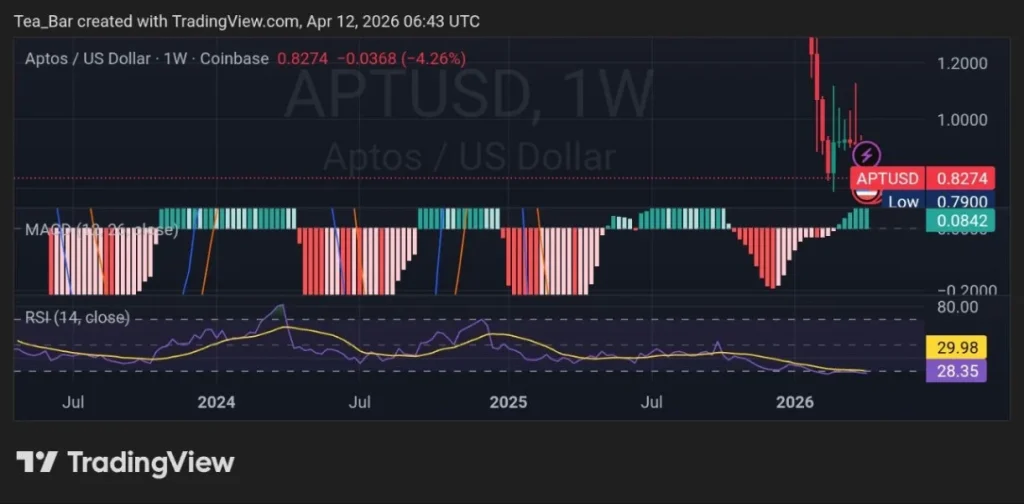Click the 2025 time axis label
Viewport: 1024px width, 504px height.
pos(508,402)
